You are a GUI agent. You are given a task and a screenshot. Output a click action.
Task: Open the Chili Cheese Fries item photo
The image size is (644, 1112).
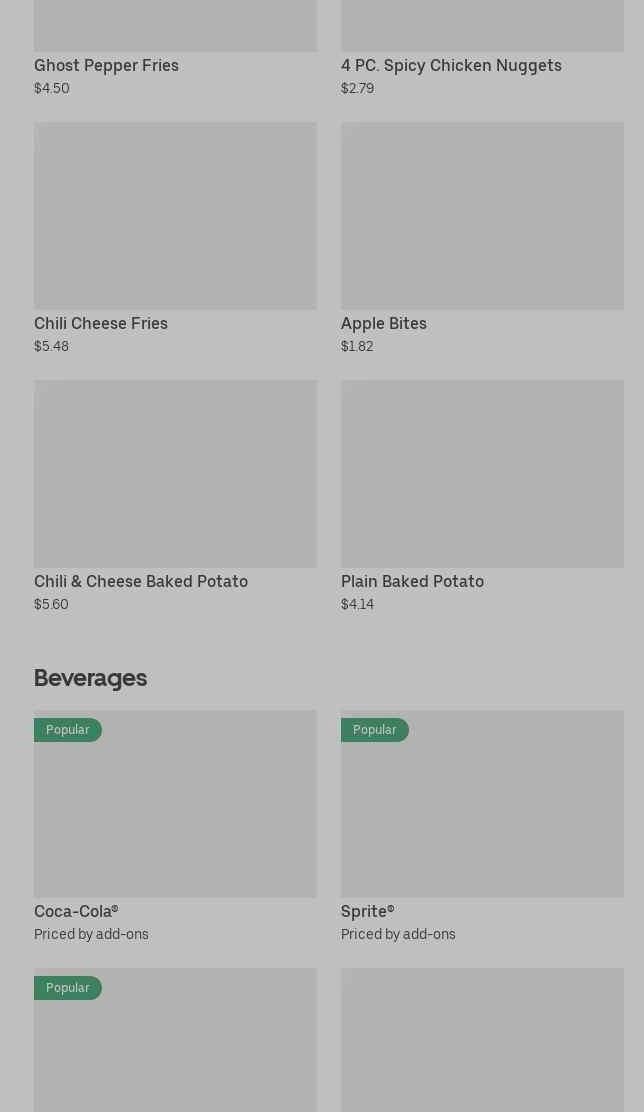(x=175, y=215)
